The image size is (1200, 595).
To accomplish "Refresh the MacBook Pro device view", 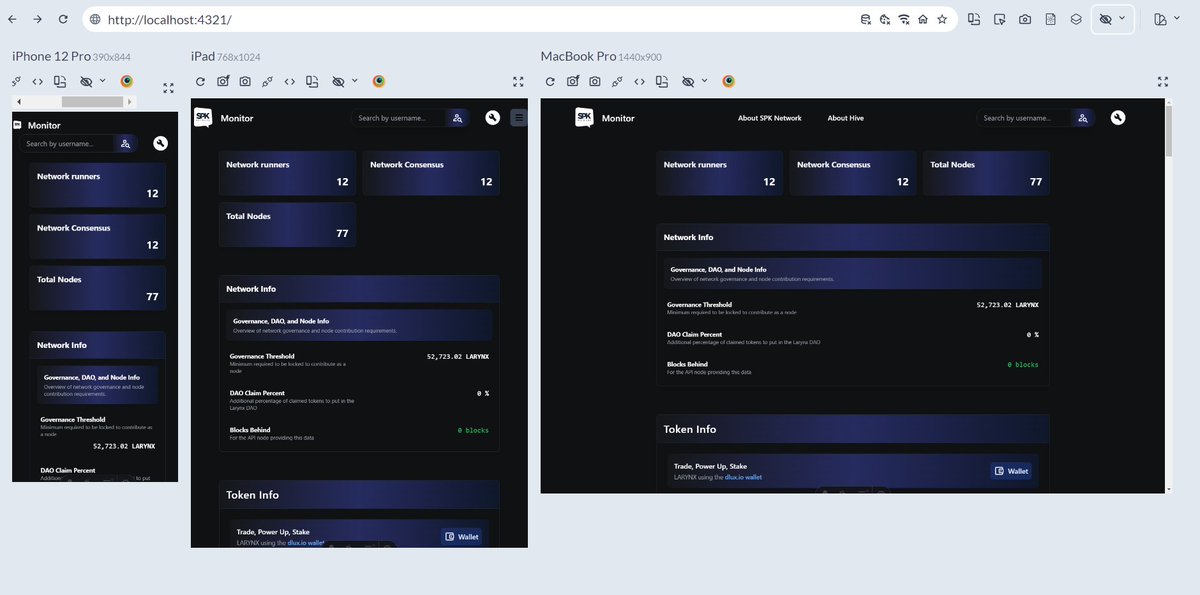I will tap(550, 81).
